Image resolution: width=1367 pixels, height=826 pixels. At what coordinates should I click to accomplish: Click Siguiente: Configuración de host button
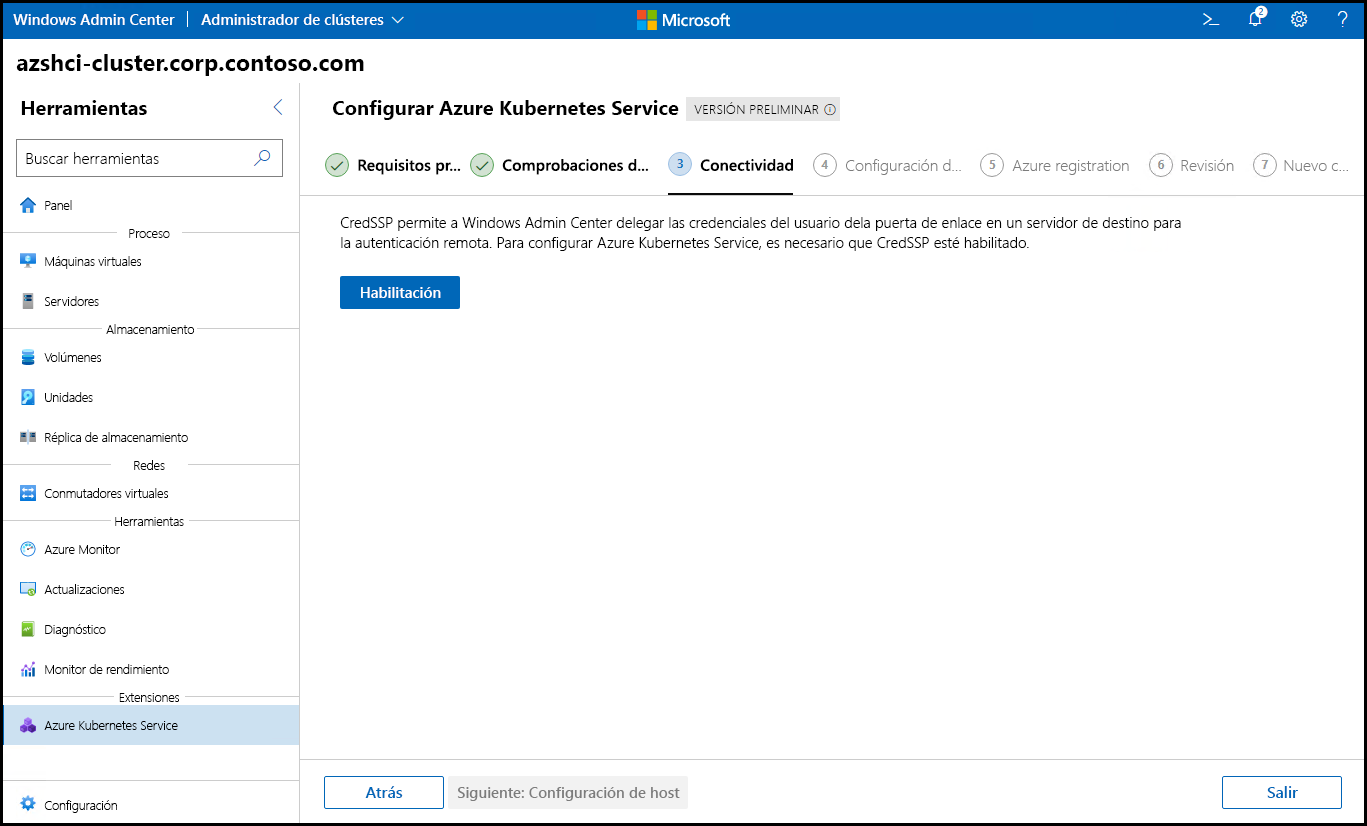click(x=568, y=792)
